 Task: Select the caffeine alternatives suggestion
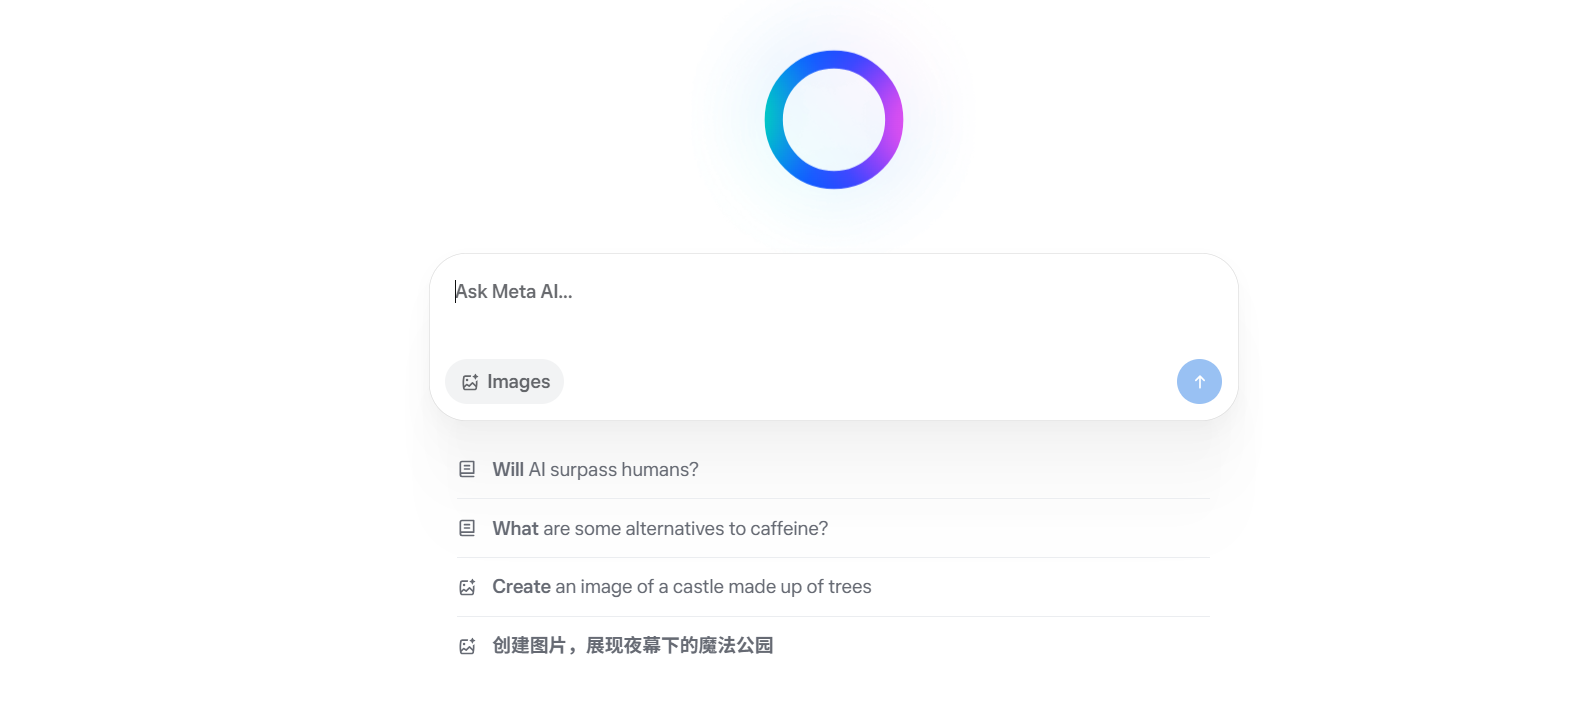(x=660, y=527)
